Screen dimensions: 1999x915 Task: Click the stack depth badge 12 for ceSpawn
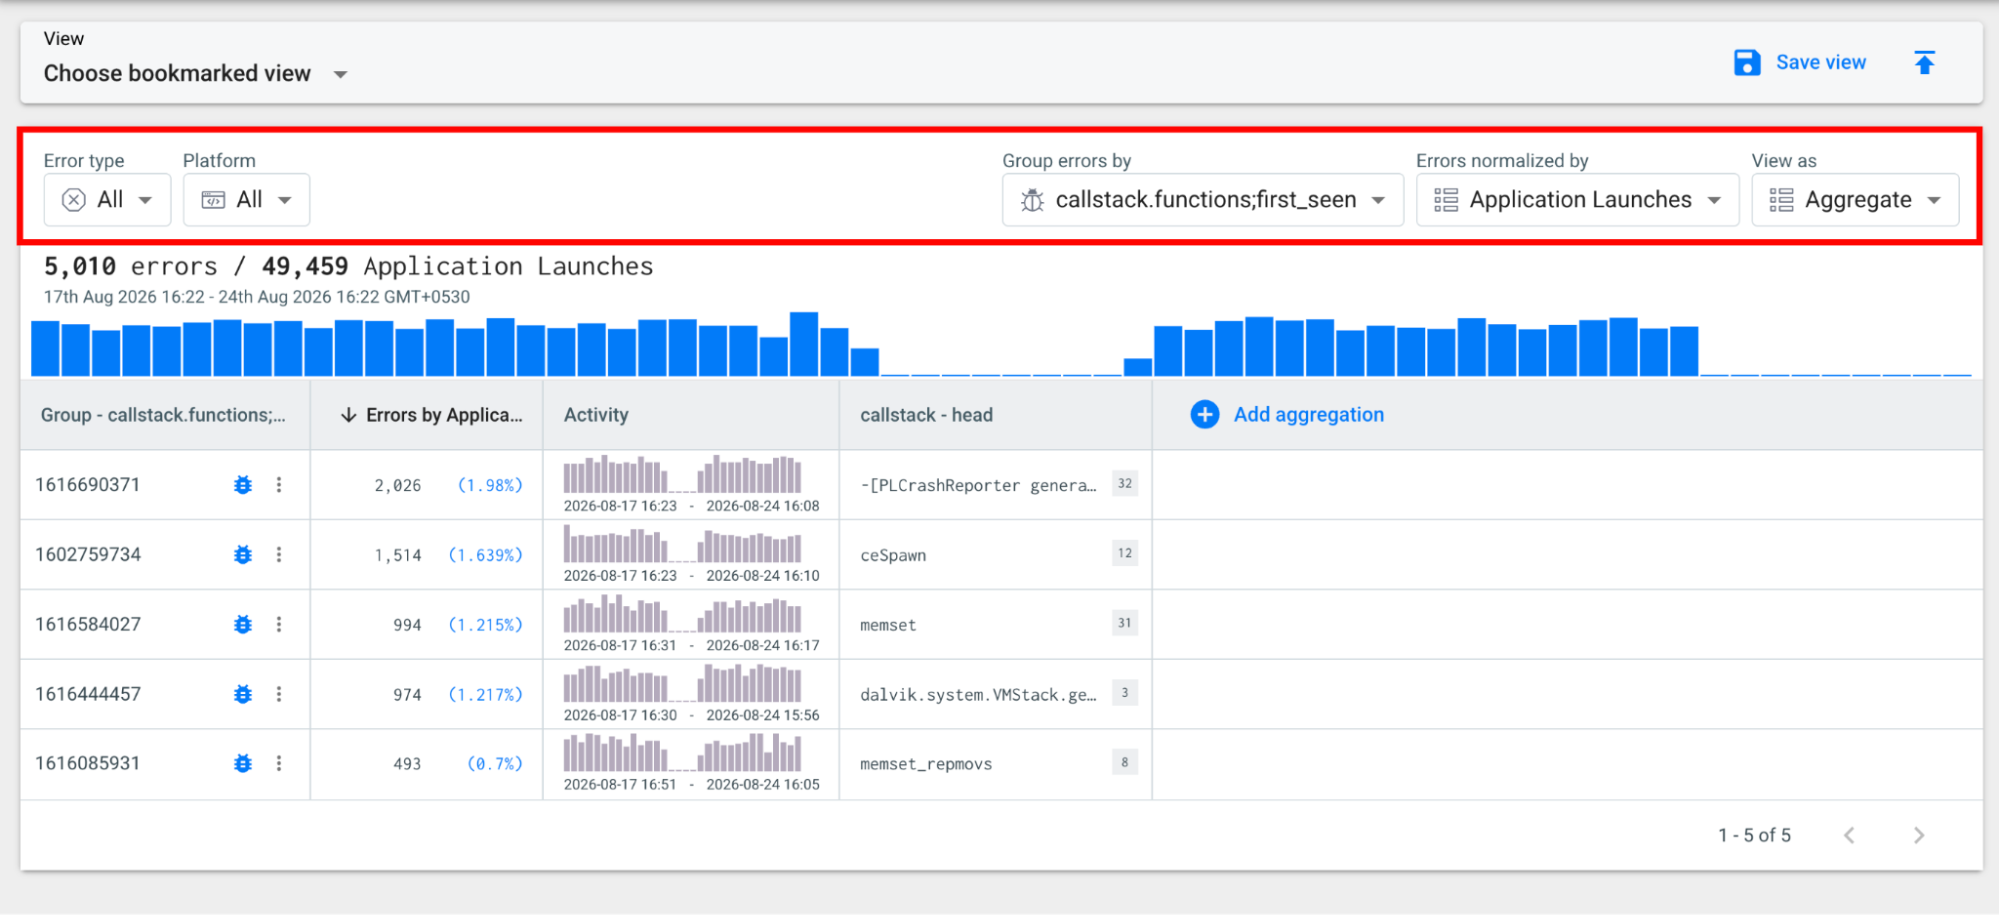tap(1125, 553)
